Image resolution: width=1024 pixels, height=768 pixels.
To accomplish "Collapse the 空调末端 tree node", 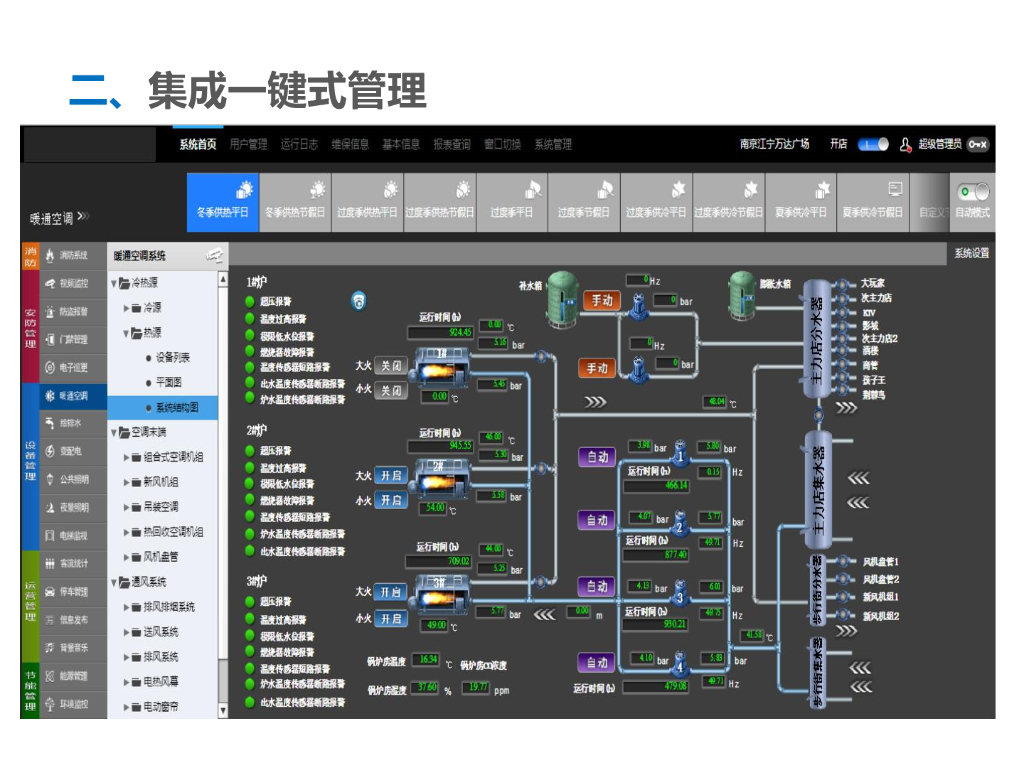I will [114, 433].
